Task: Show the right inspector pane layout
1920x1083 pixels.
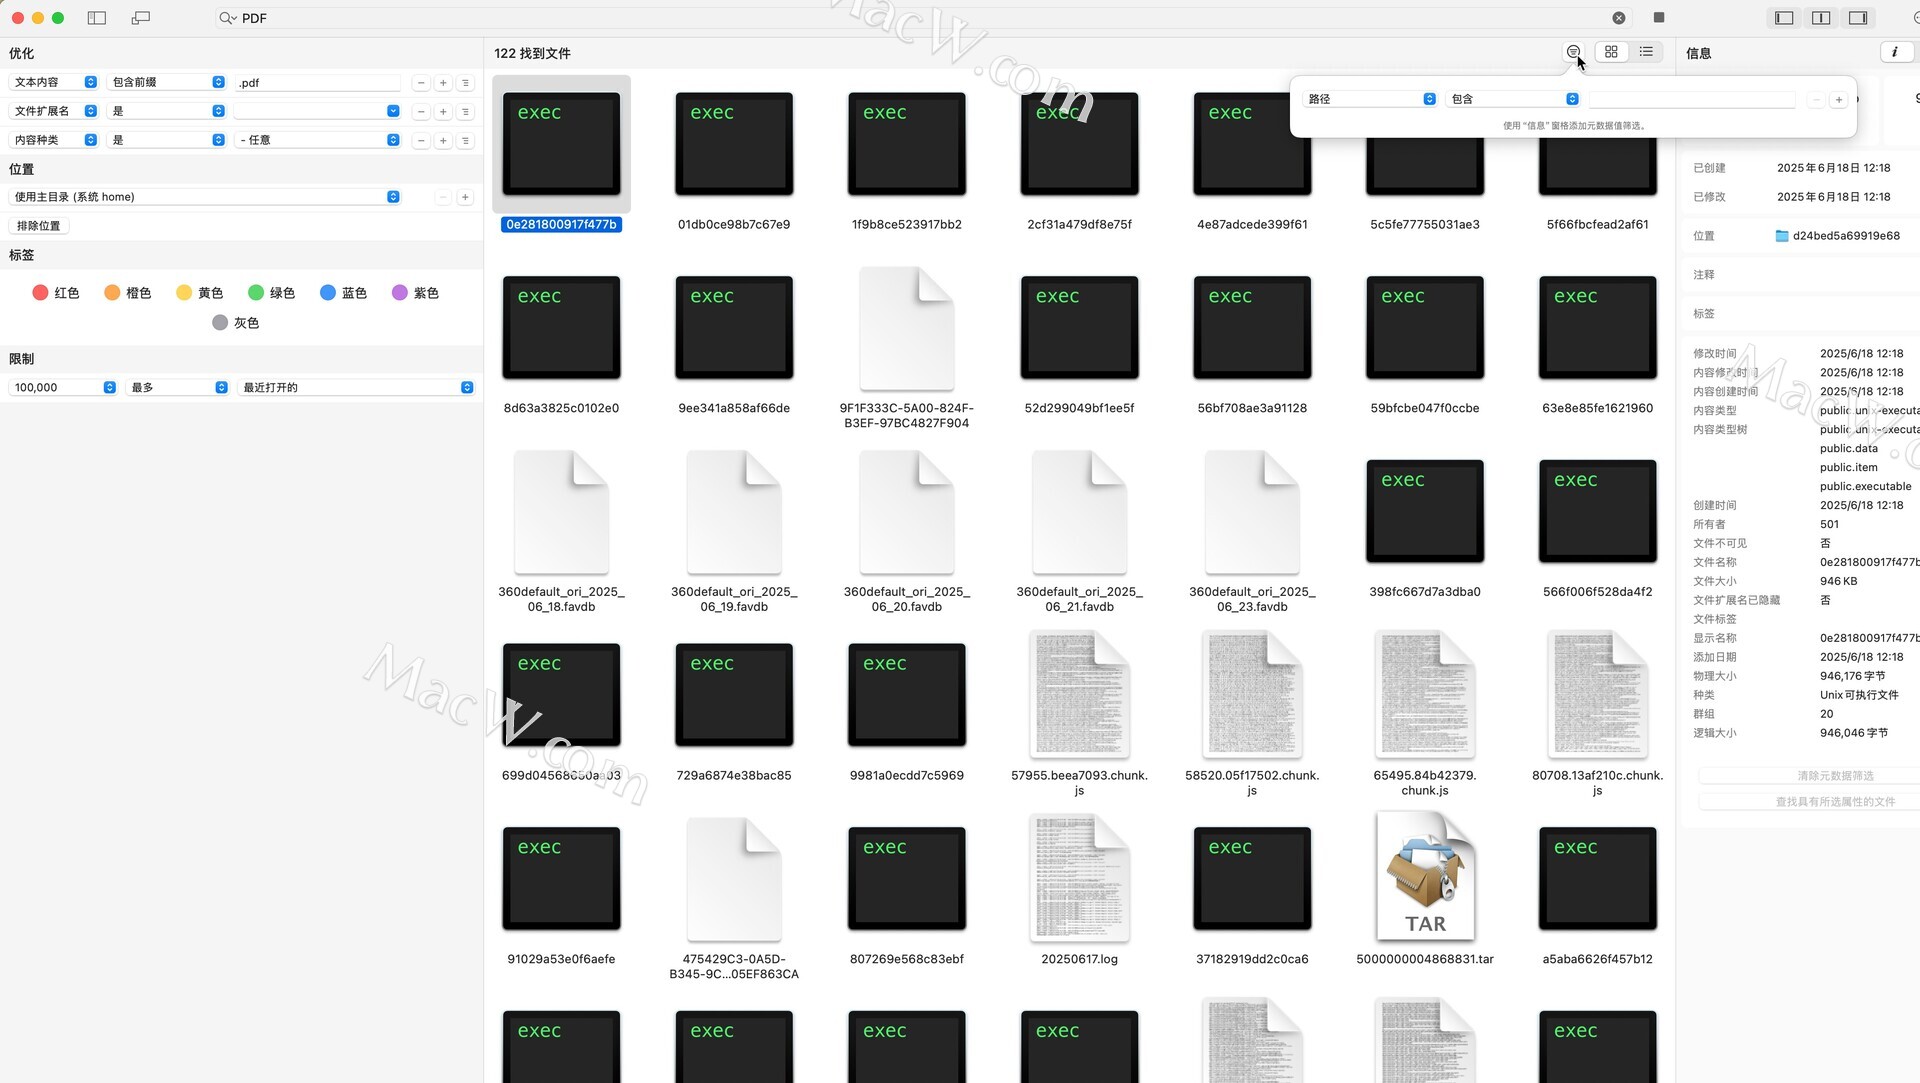Action: (x=1858, y=18)
